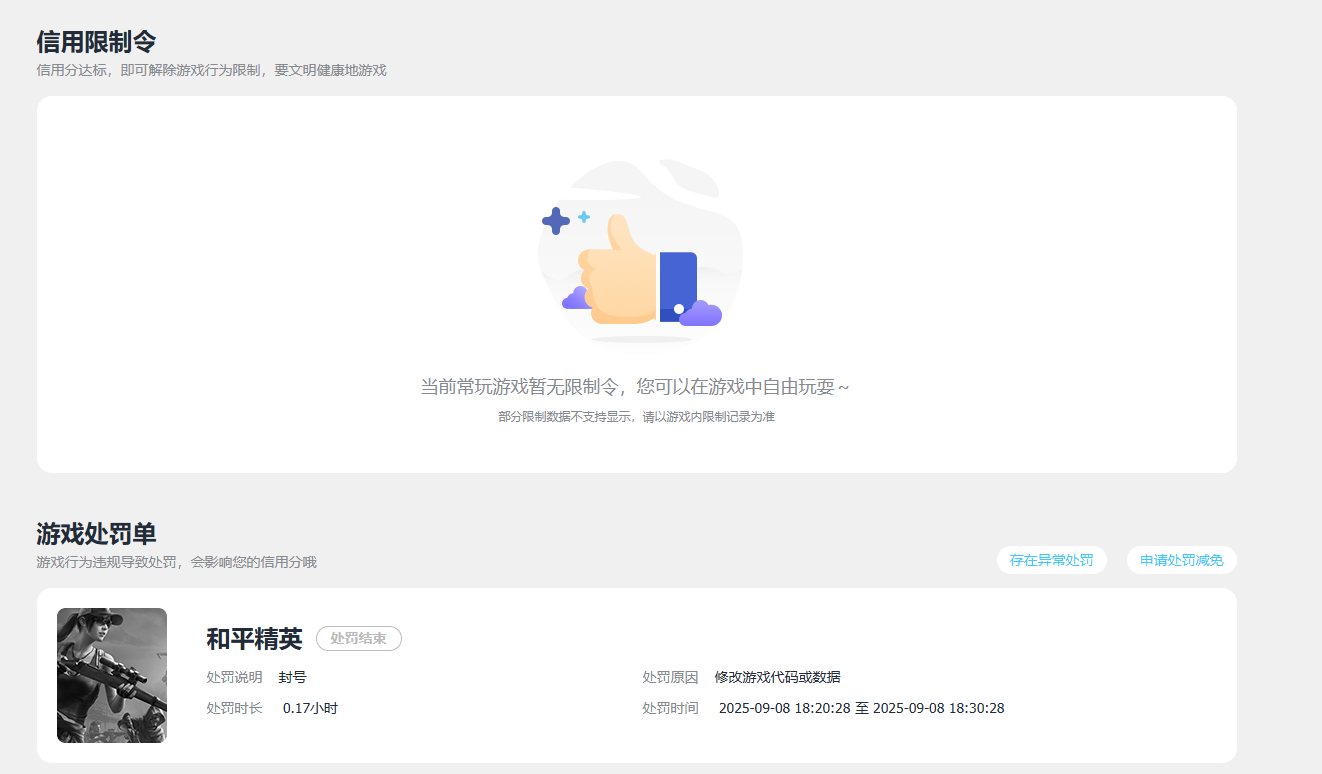Click the 申请处罚减免 button
Viewport: 1322px width, 774px height.
pyautogui.click(x=1181, y=560)
